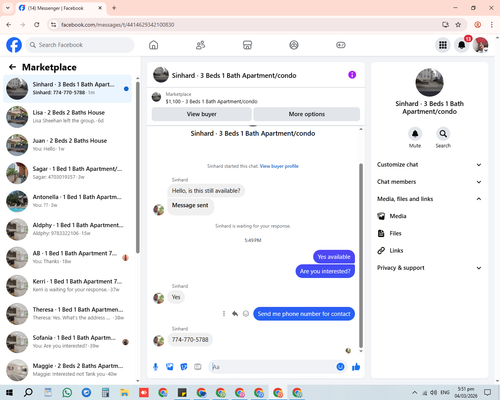The height and width of the screenshot is (400, 500).
Task: Open the Home feed icon
Action: [154, 45]
